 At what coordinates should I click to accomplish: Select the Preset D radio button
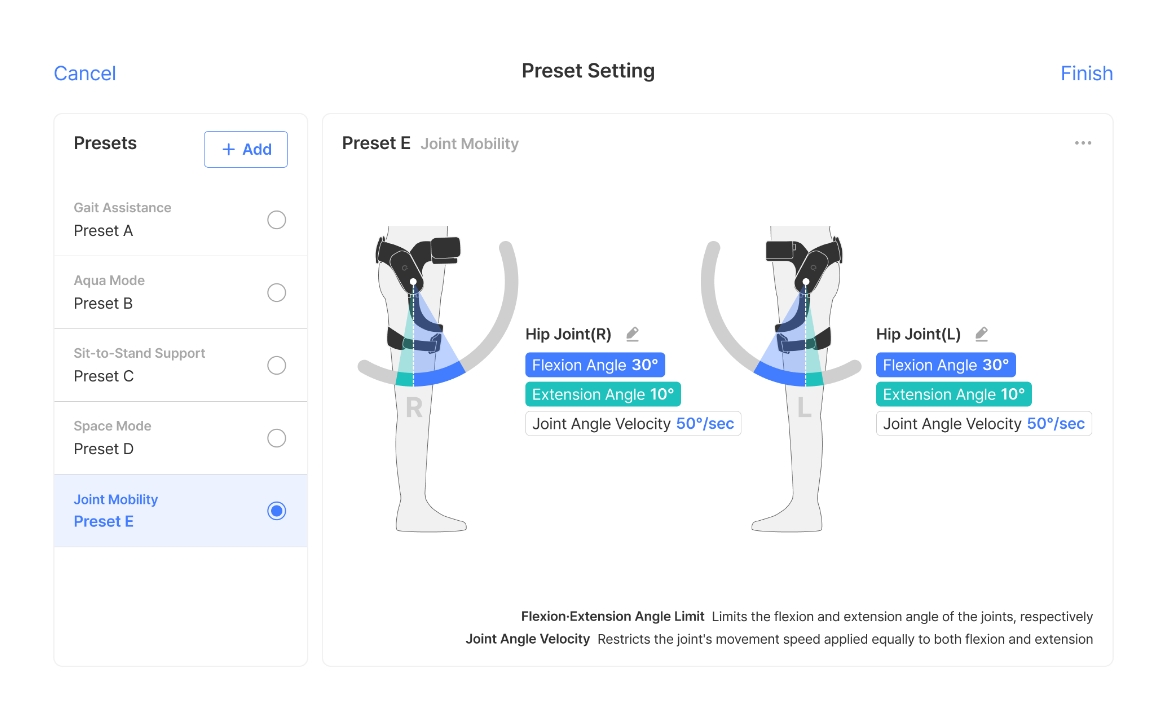(277, 439)
